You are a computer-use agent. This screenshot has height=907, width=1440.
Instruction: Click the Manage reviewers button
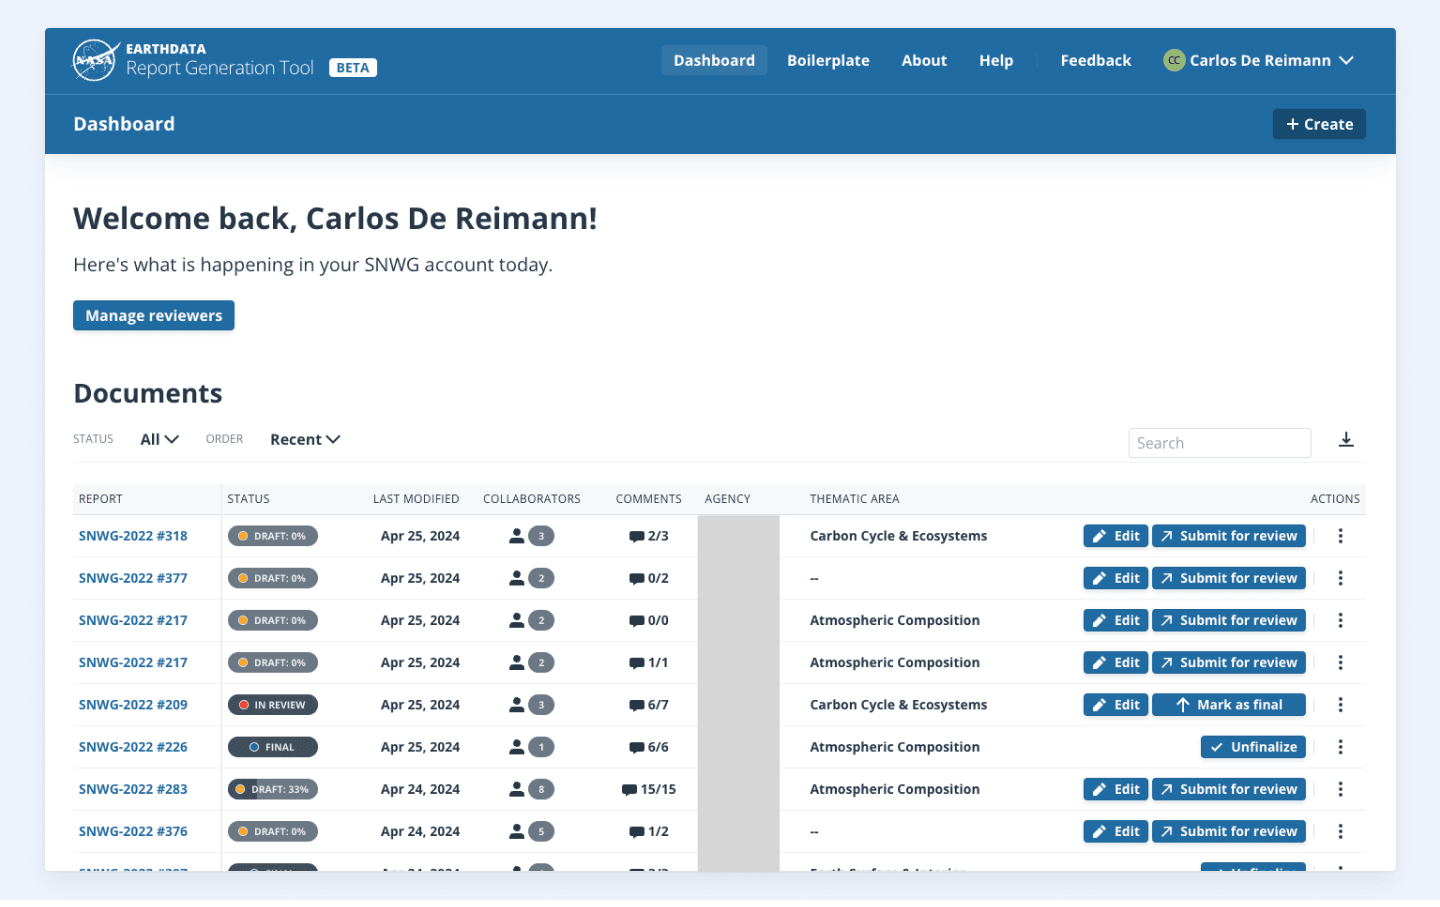153,316
